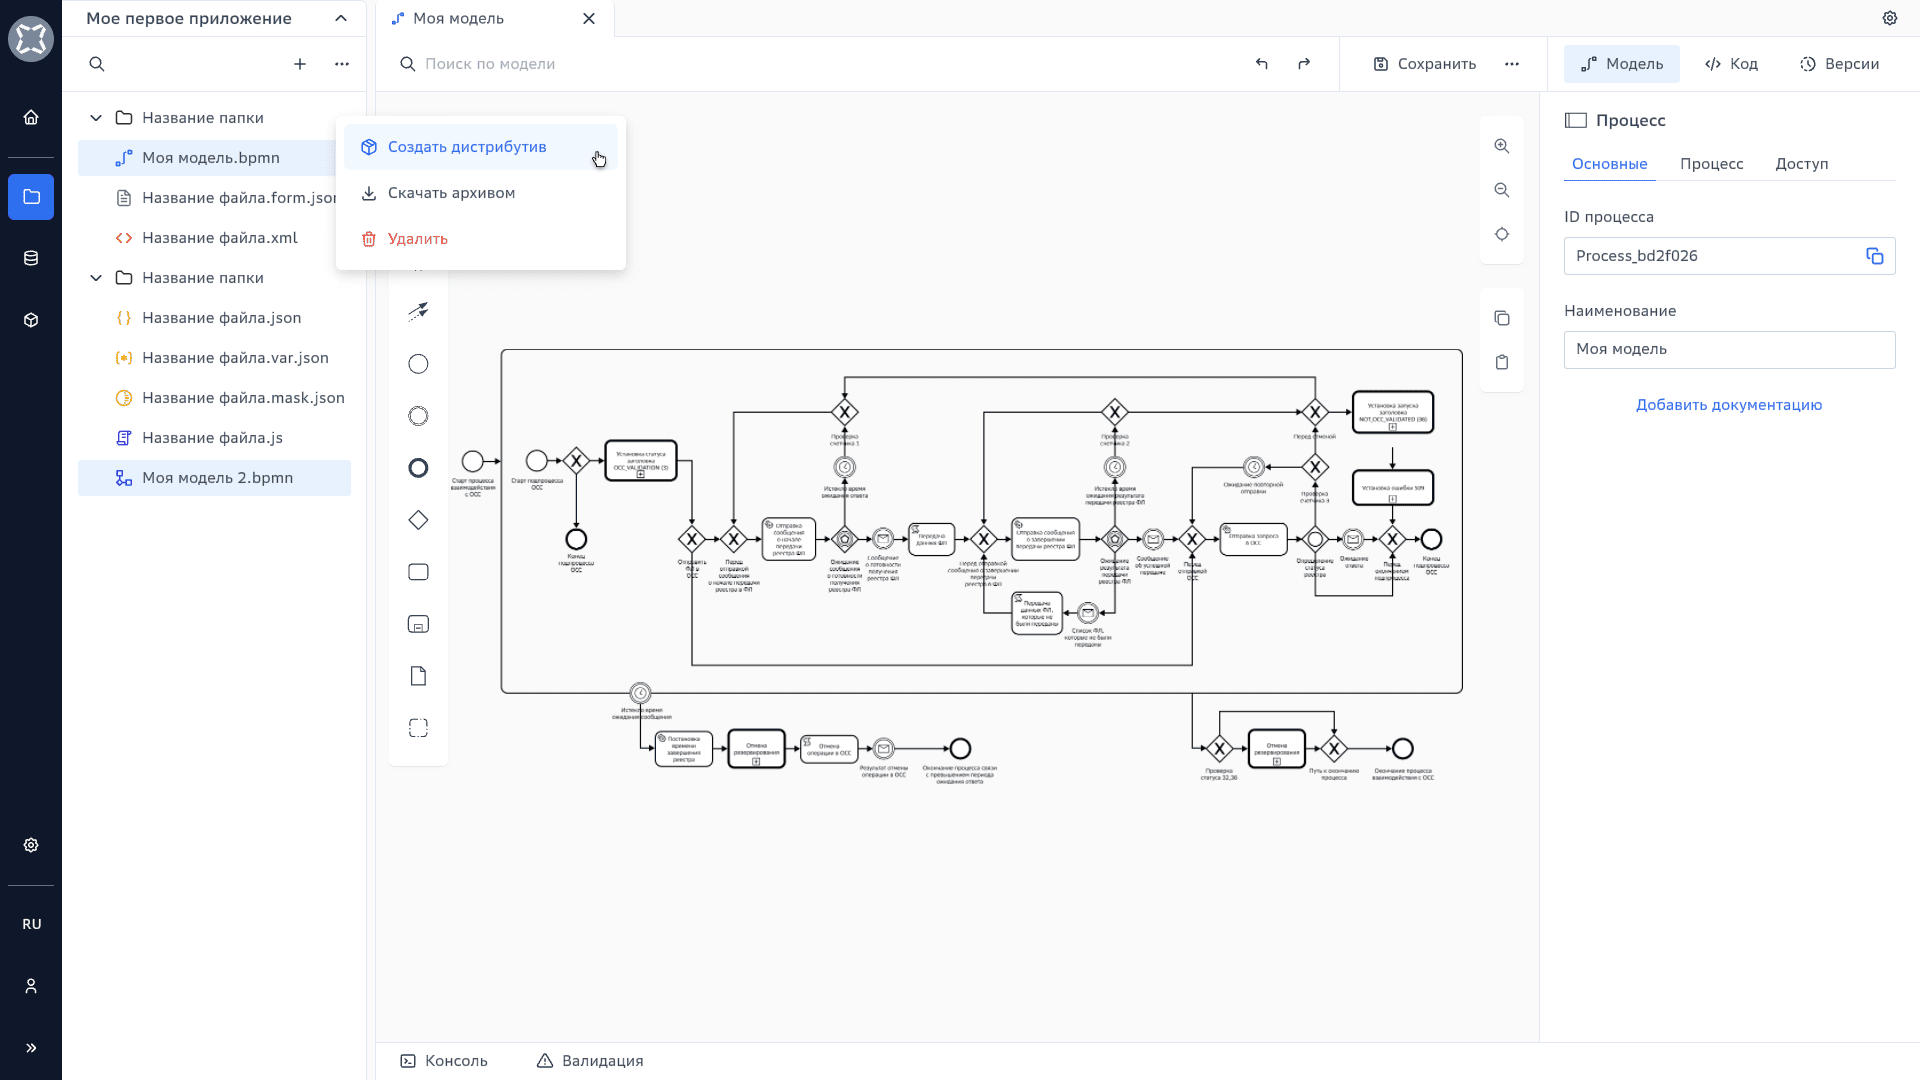
Task: Select the gateway diamond tool in palette
Action: click(x=418, y=520)
